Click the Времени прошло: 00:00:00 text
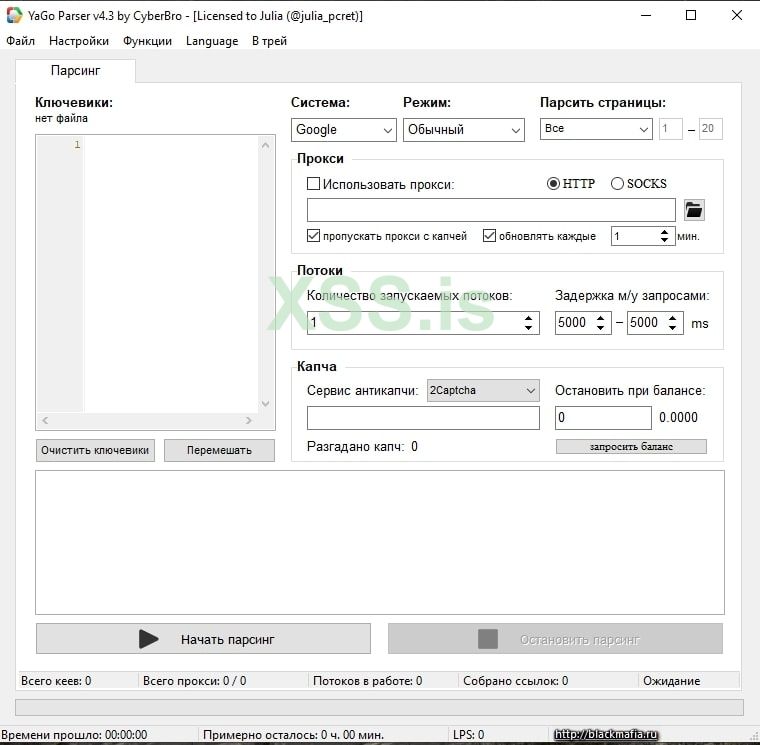This screenshot has width=760, height=745. 74,735
